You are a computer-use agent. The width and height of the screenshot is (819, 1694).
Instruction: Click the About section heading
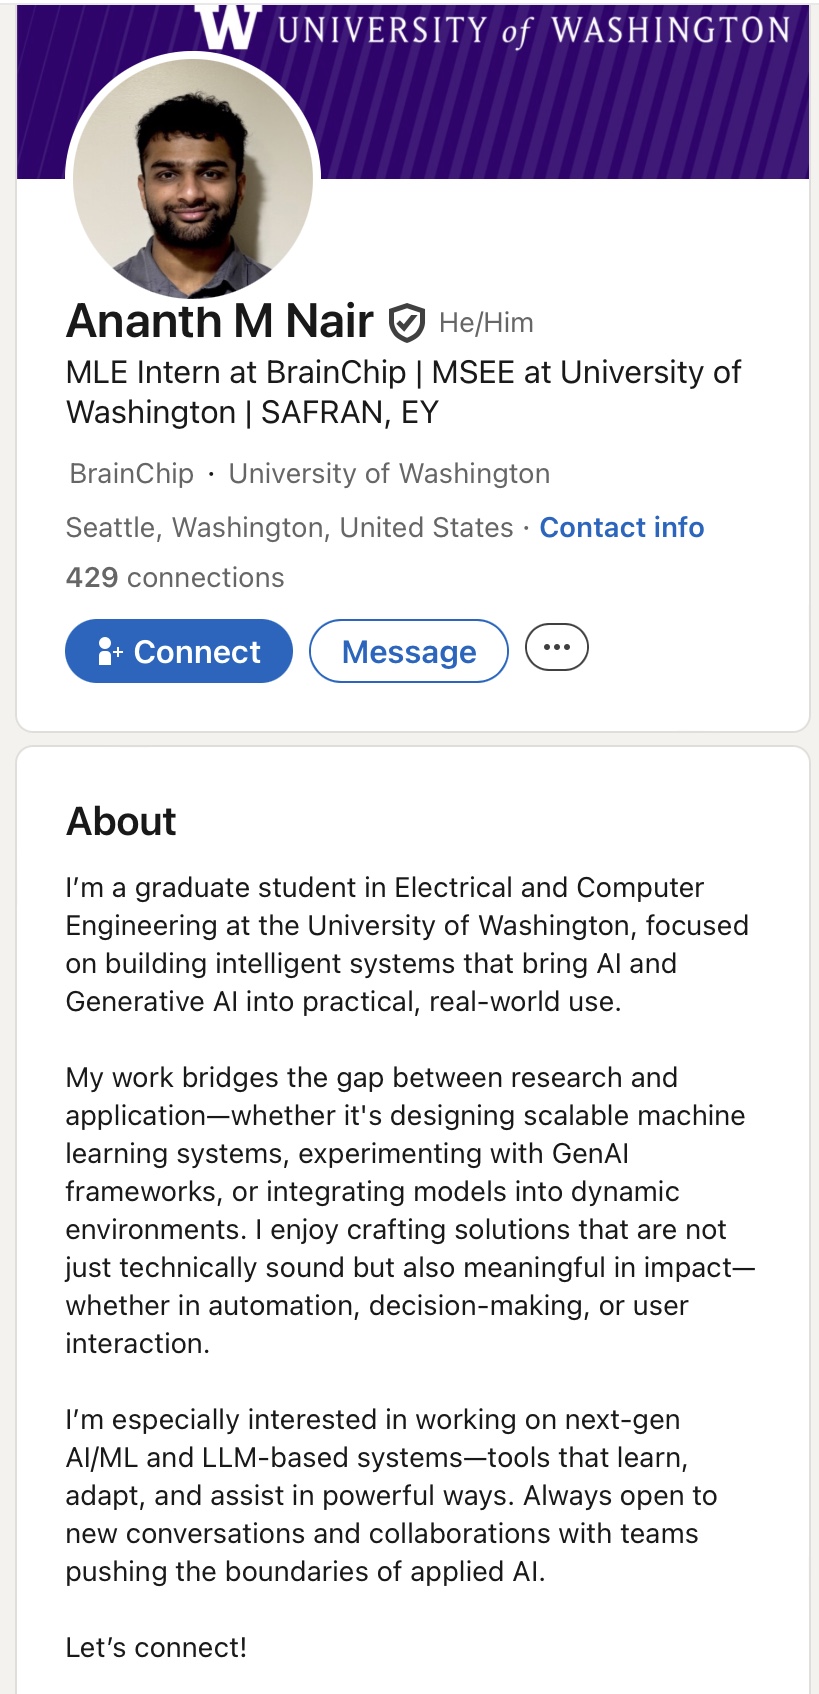[x=121, y=821]
